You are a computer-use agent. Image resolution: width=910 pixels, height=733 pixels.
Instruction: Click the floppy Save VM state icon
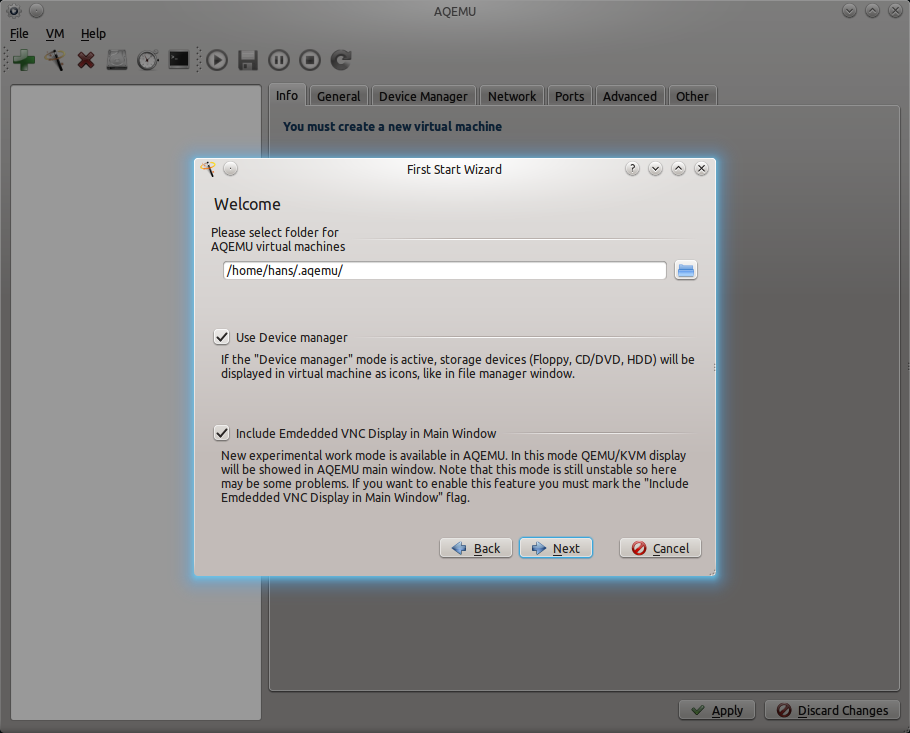[248, 60]
